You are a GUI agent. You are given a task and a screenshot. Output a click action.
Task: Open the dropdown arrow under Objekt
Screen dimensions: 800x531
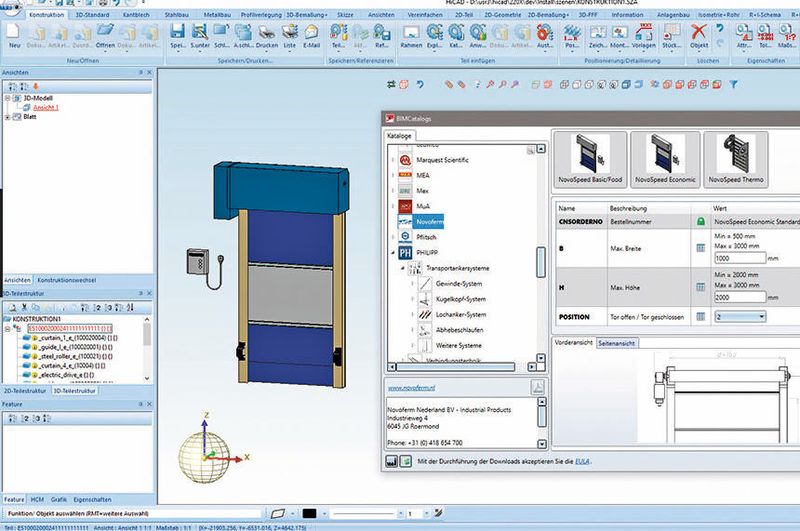[x=698, y=52]
